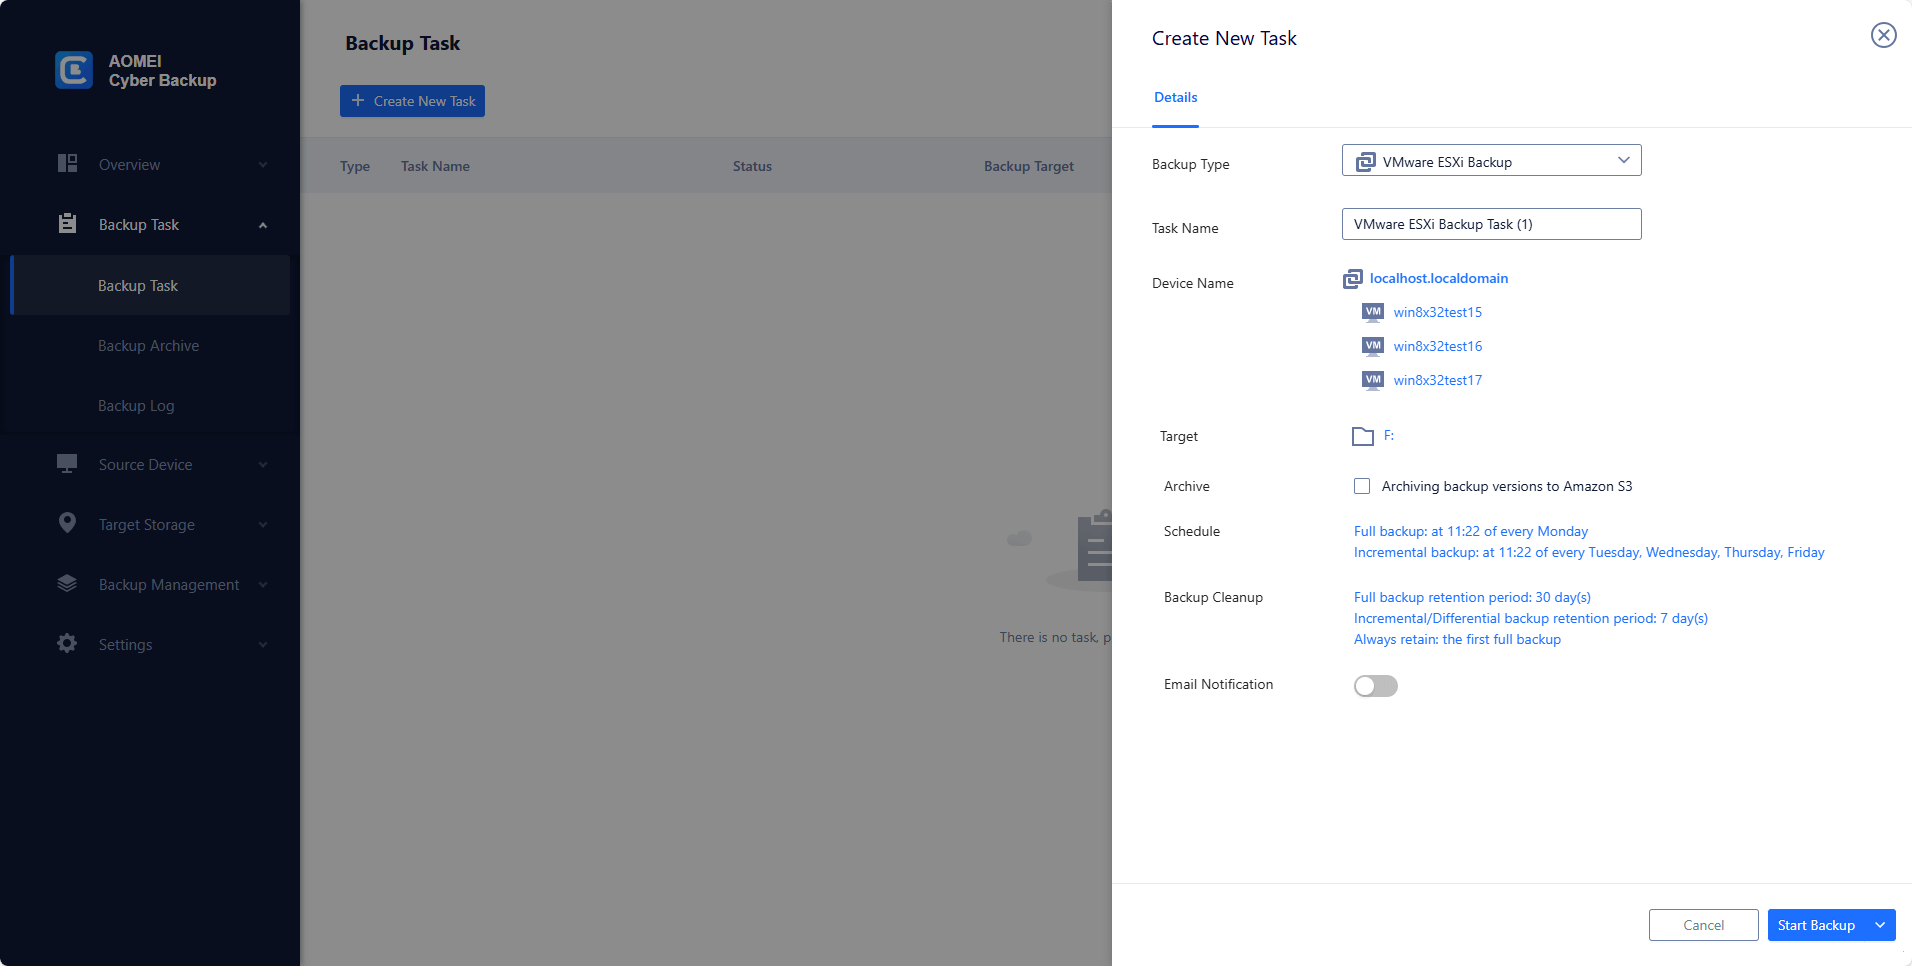Click the incremental/differential retention period link
Viewport: 1912px width, 966px height.
1531,618
